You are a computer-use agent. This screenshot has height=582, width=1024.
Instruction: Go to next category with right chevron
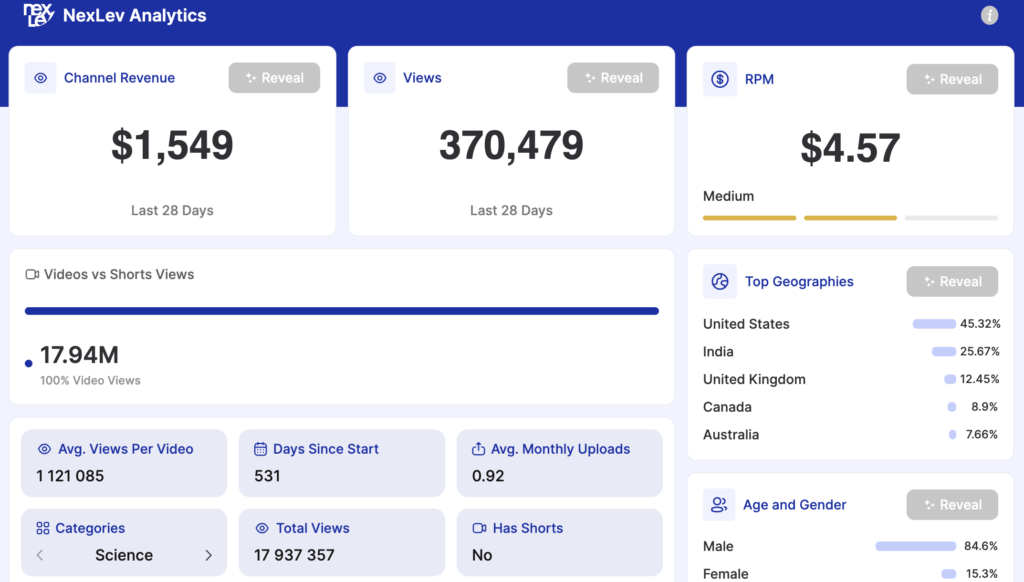coord(208,555)
